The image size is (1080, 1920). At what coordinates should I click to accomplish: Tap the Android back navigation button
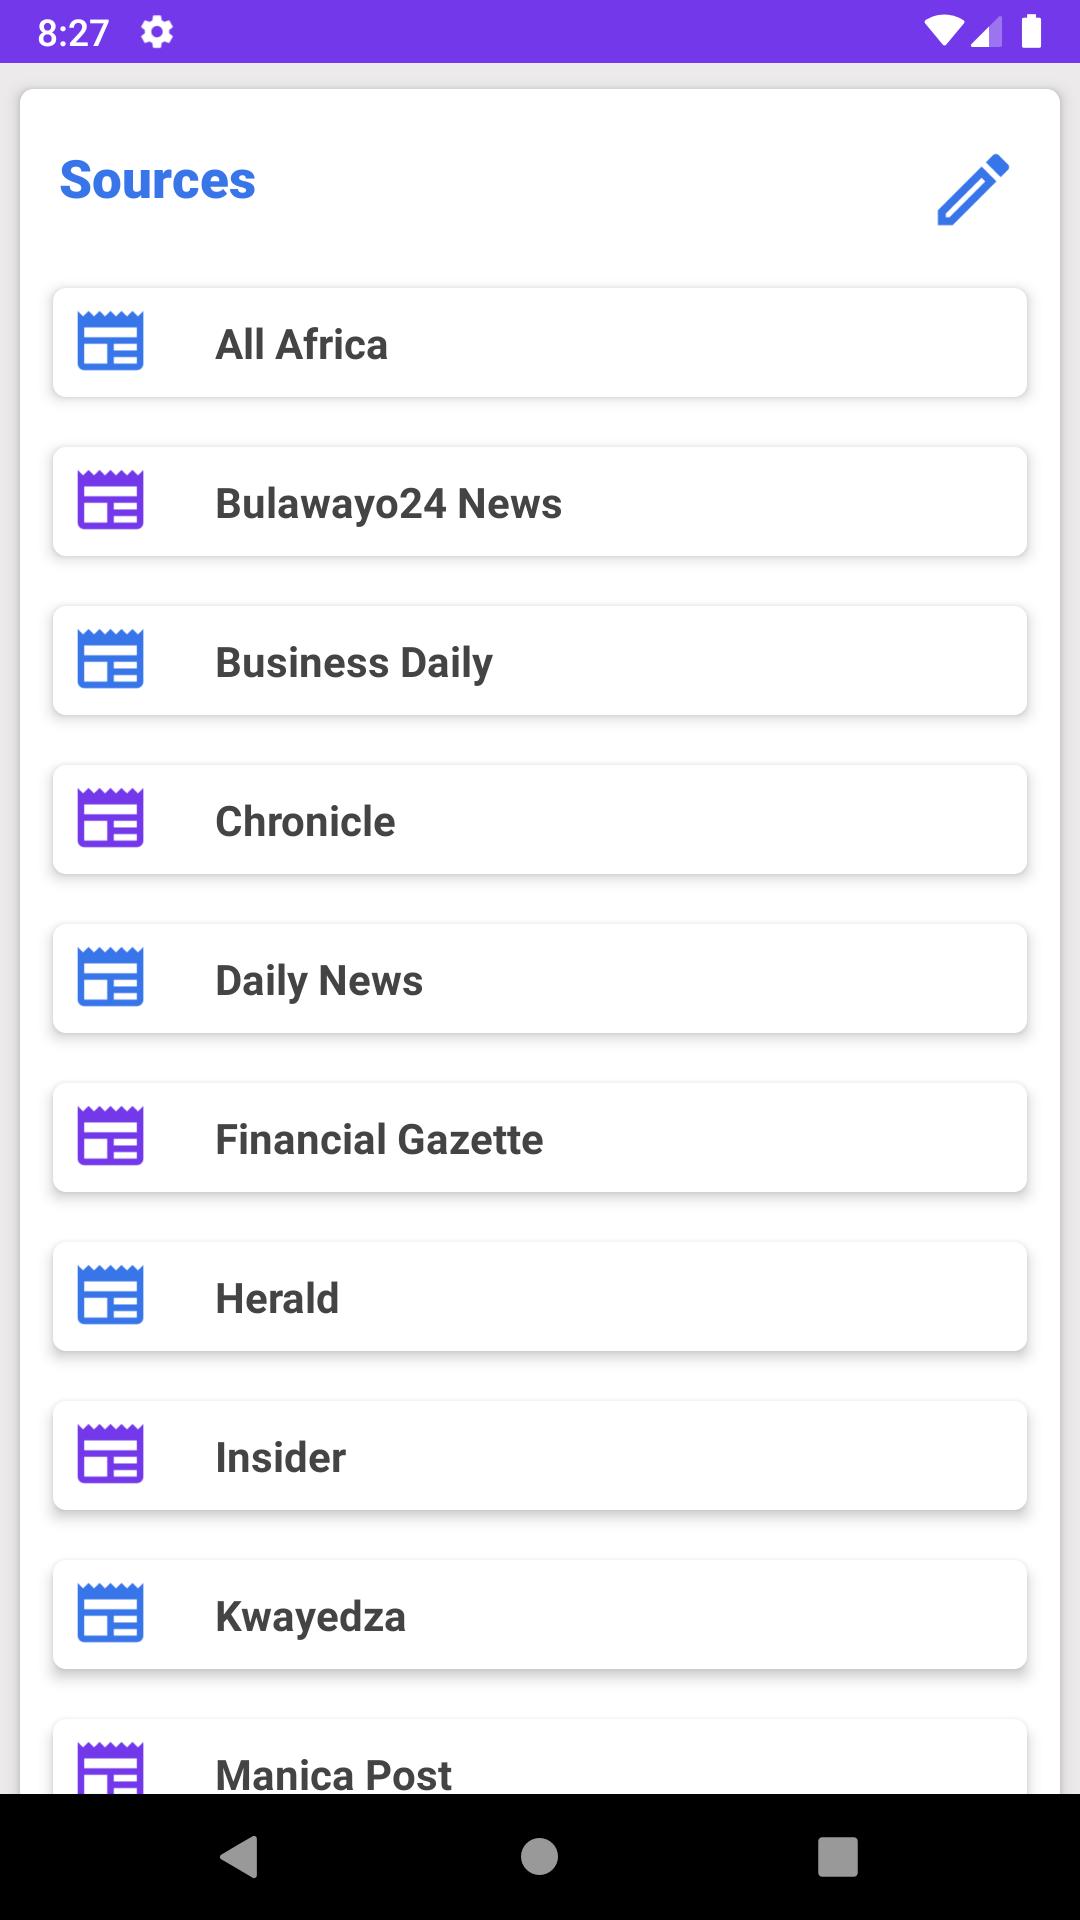click(x=239, y=1857)
